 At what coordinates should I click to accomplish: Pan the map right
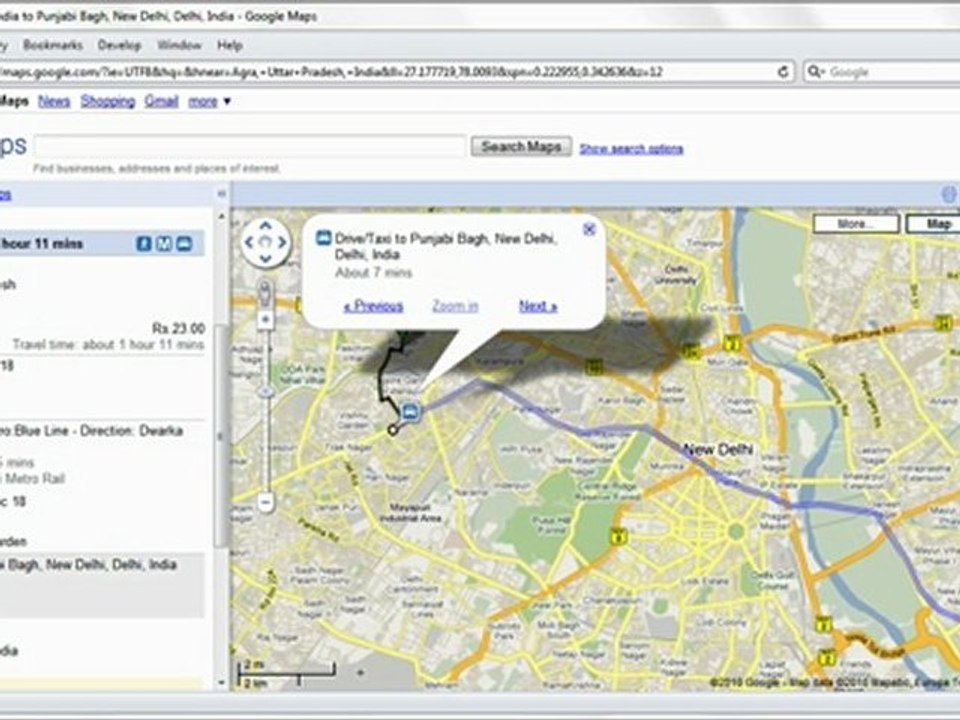[282, 242]
